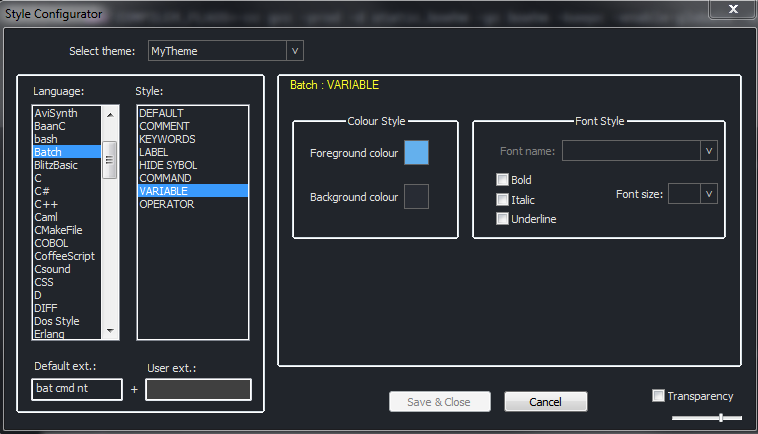Close the Style Configurator window
Screen dimensions: 758x434
733,9
